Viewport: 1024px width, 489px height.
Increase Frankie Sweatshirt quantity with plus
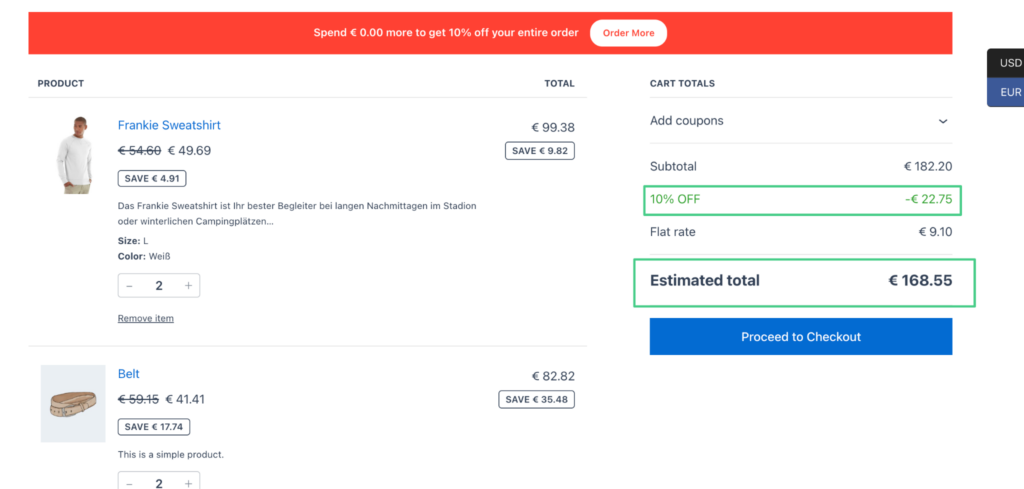pyautogui.click(x=188, y=286)
